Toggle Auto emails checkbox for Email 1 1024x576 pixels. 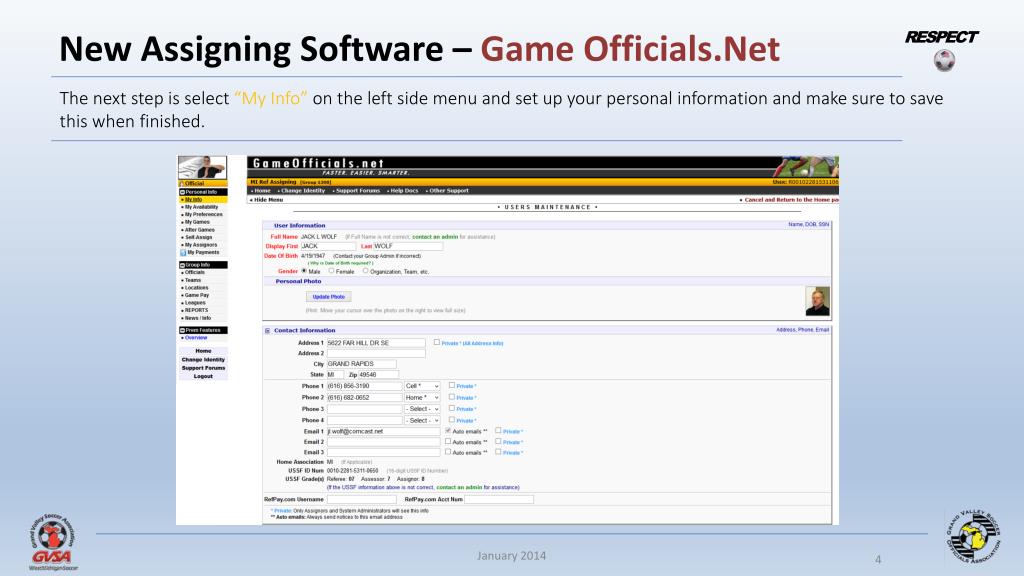click(x=448, y=431)
